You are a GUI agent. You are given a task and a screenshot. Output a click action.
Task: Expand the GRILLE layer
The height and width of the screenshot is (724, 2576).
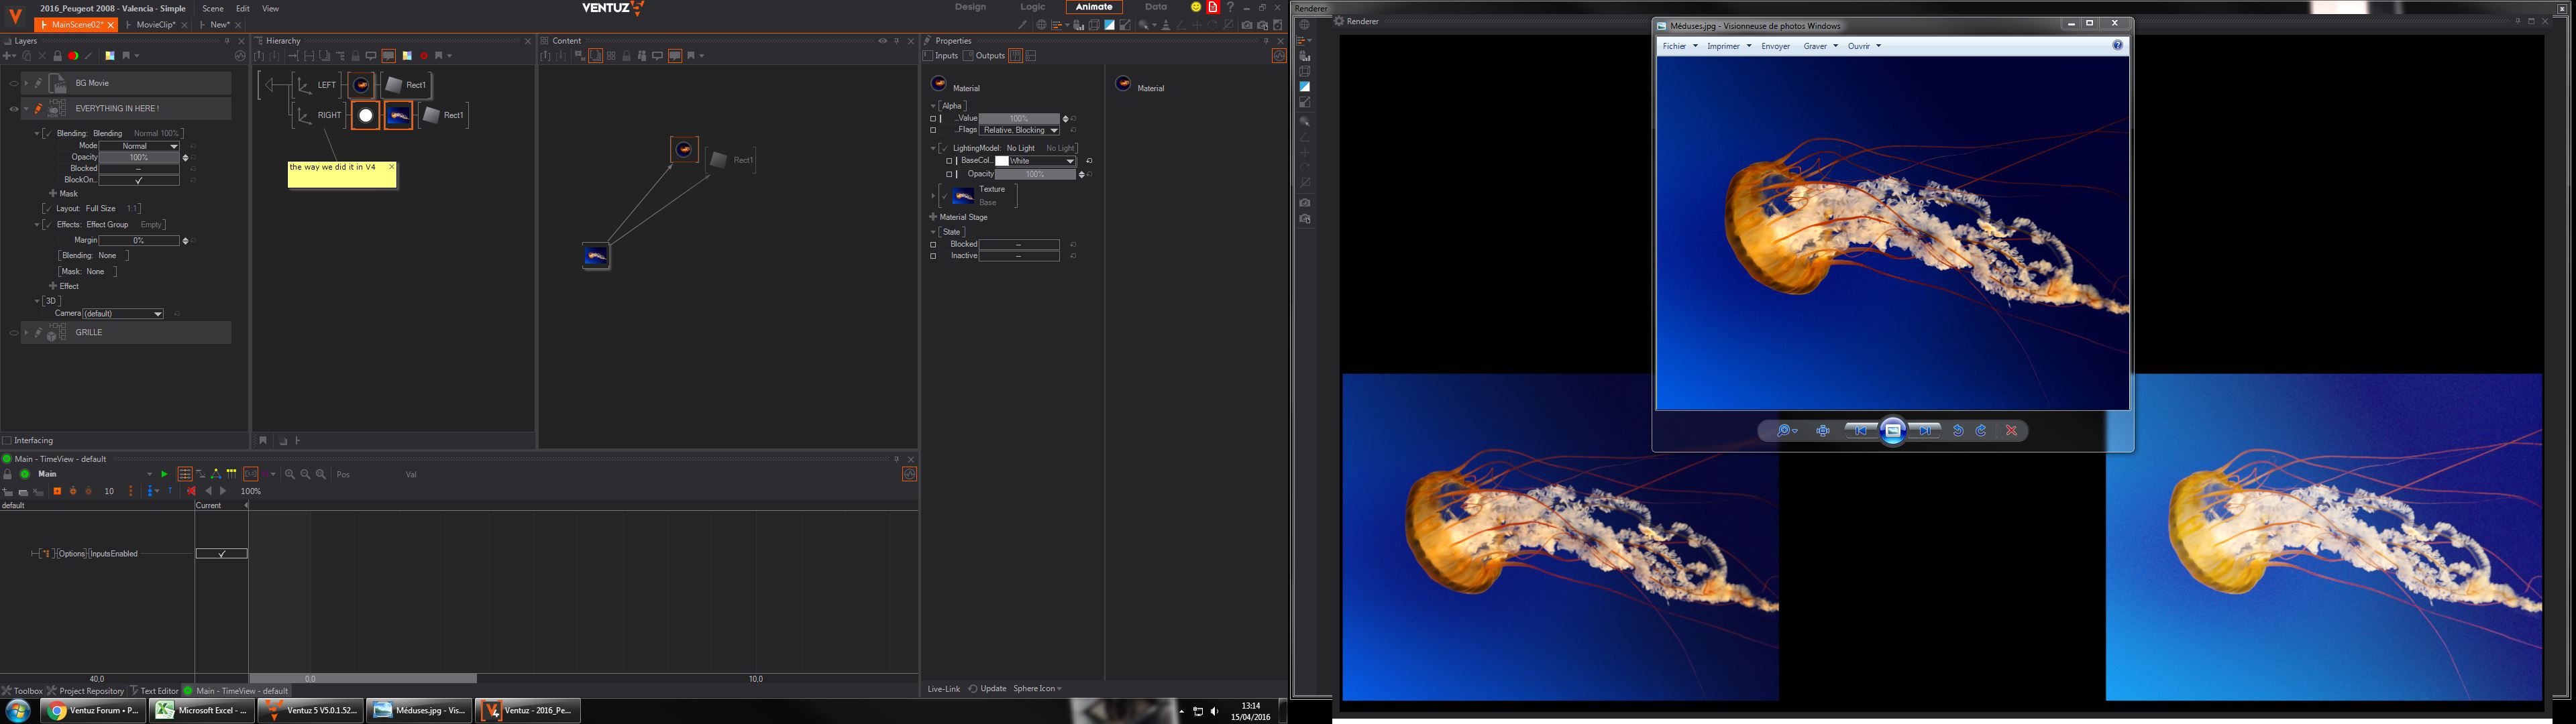(x=26, y=333)
